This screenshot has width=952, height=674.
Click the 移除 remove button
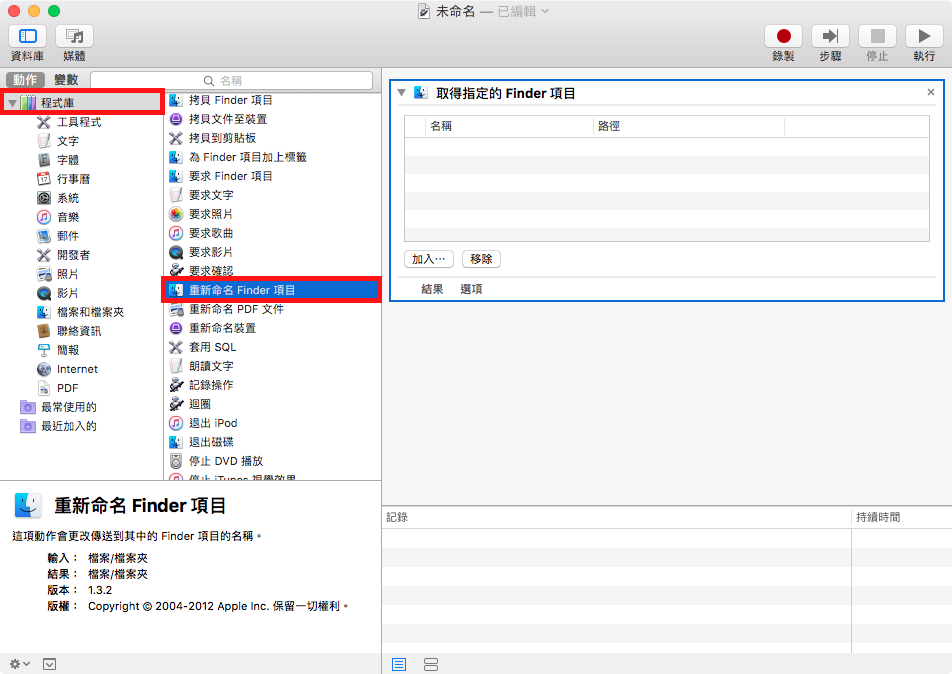[481, 259]
